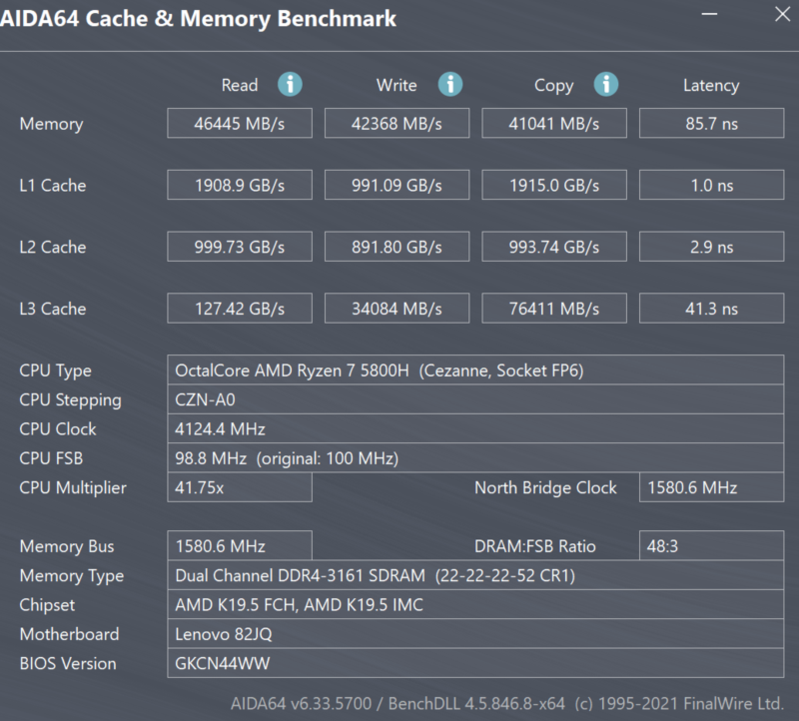Click the DRAM:FSB Ratio 48:3 field
The width and height of the screenshot is (799, 721).
coord(711,546)
